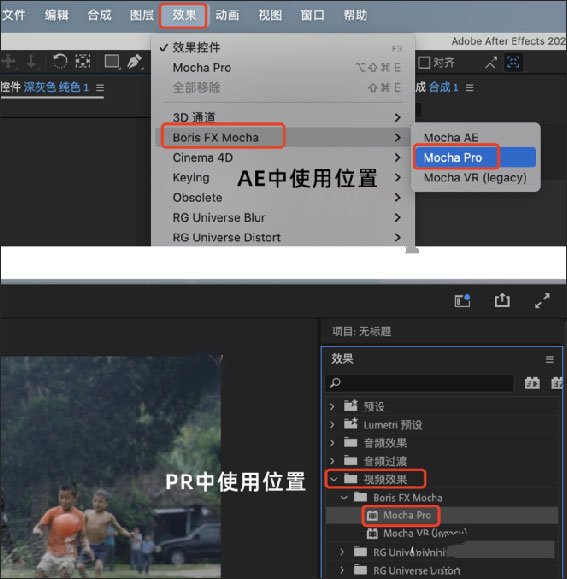The image size is (567, 579).
Task: Select the vertical move tool icon
Action: click(31, 61)
